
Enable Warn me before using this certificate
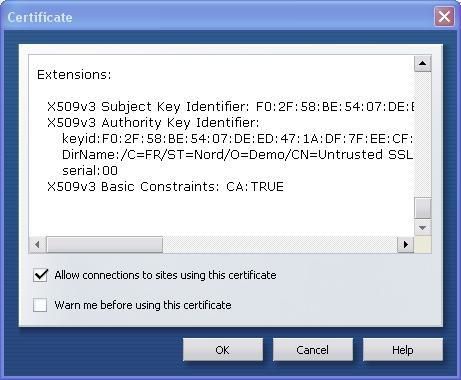coord(40,305)
